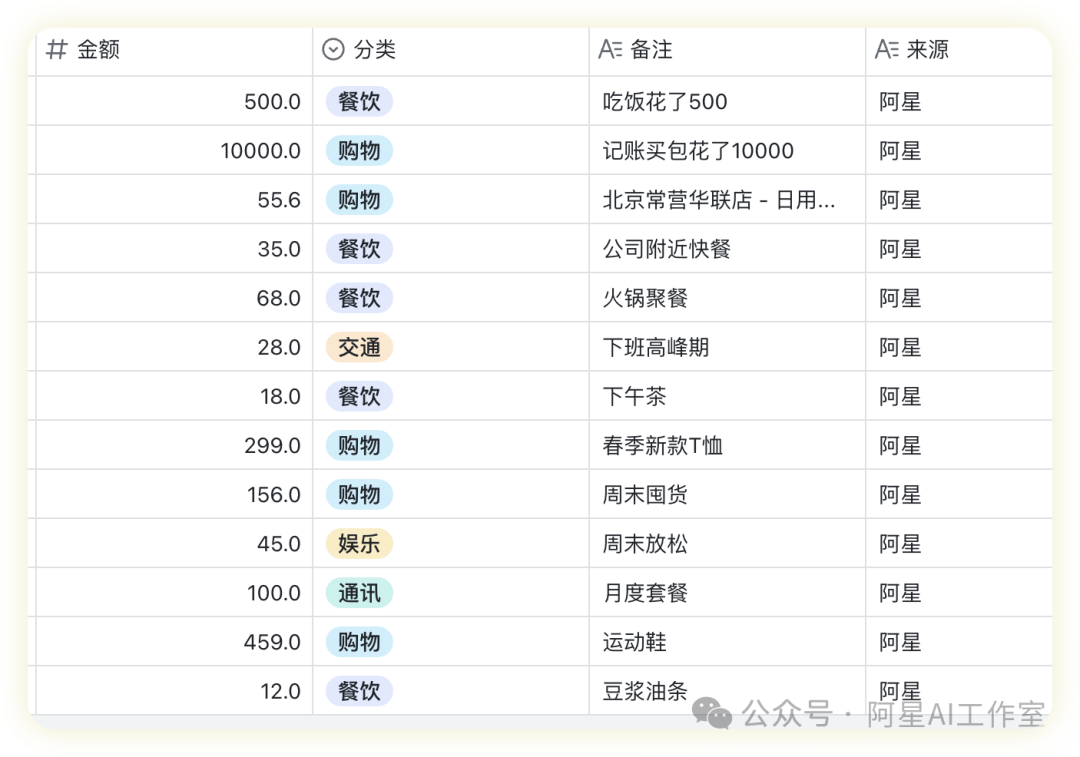Click the WeChat logo in the watermark

tap(713, 713)
